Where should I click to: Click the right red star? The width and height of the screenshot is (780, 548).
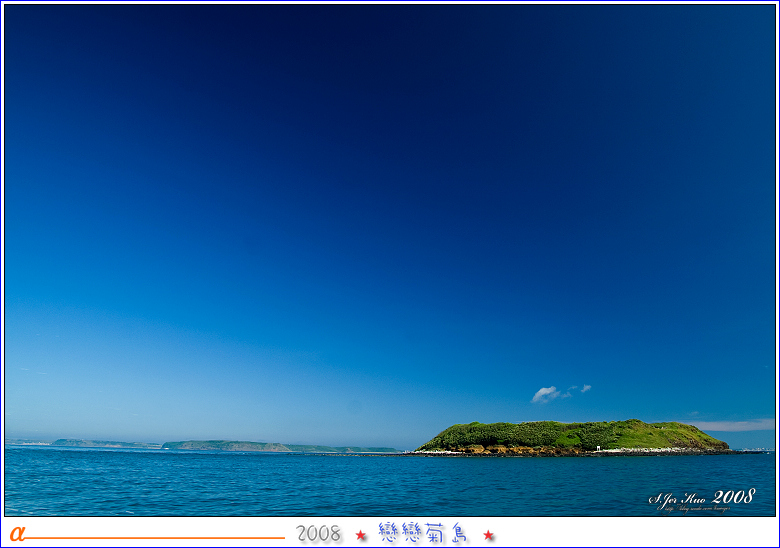coord(489,535)
